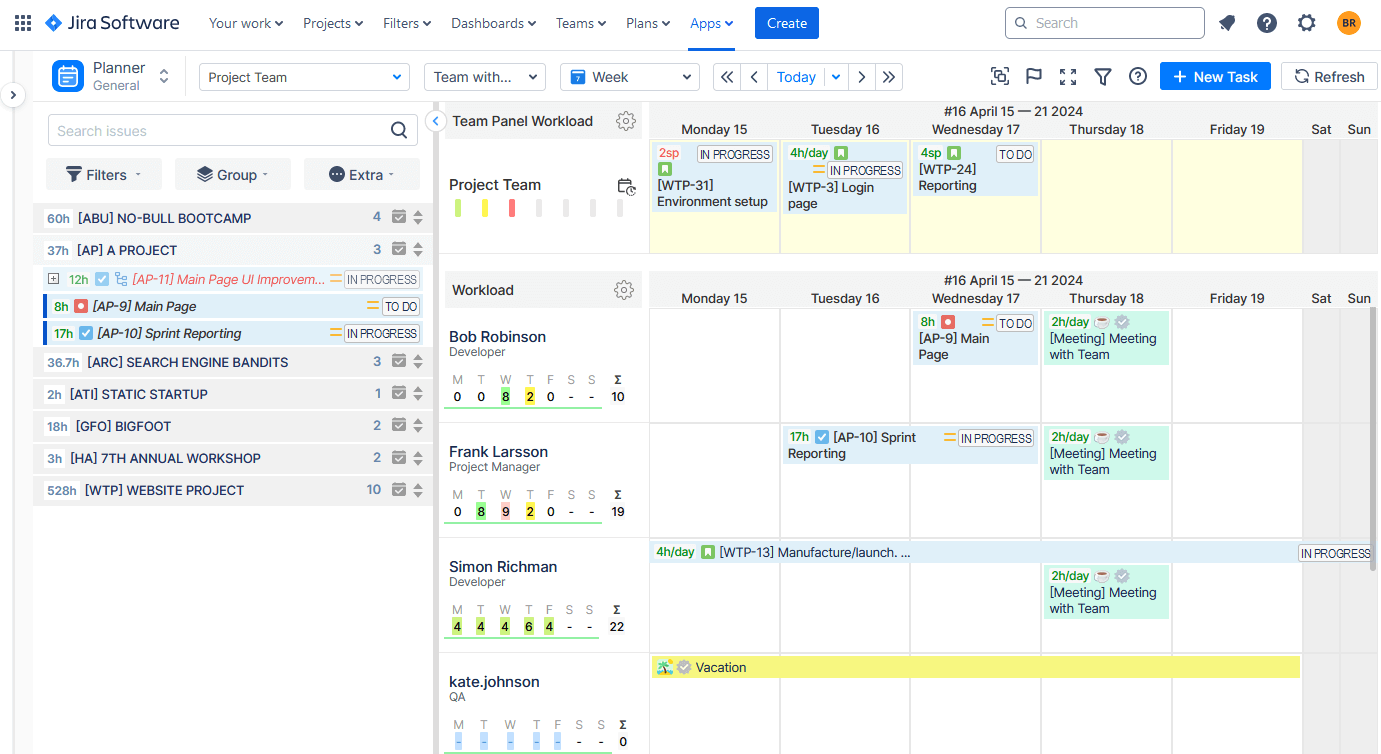Open Dashboards menu
Screen dimensions: 1381x754
494,23
